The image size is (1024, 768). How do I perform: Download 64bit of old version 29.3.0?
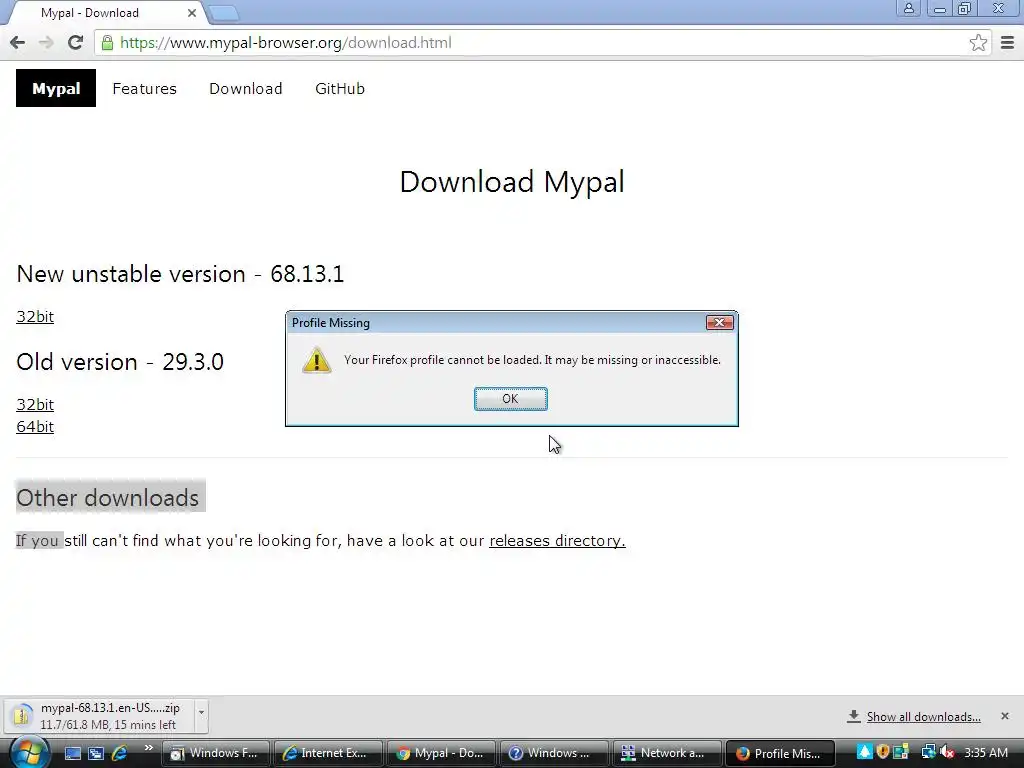pyautogui.click(x=35, y=426)
